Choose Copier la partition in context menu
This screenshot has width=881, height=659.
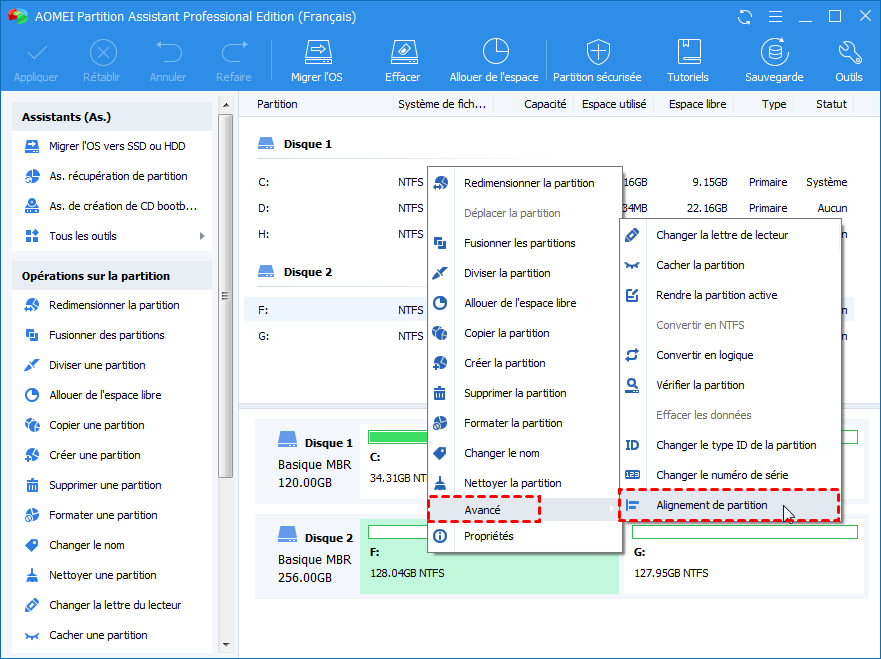[525, 333]
